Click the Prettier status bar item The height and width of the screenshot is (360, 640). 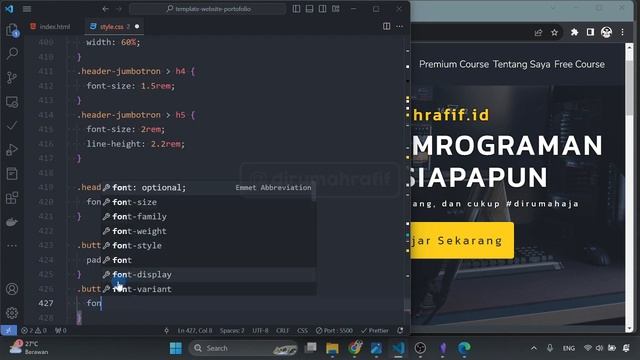pyautogui.click(x=375, y=330)
